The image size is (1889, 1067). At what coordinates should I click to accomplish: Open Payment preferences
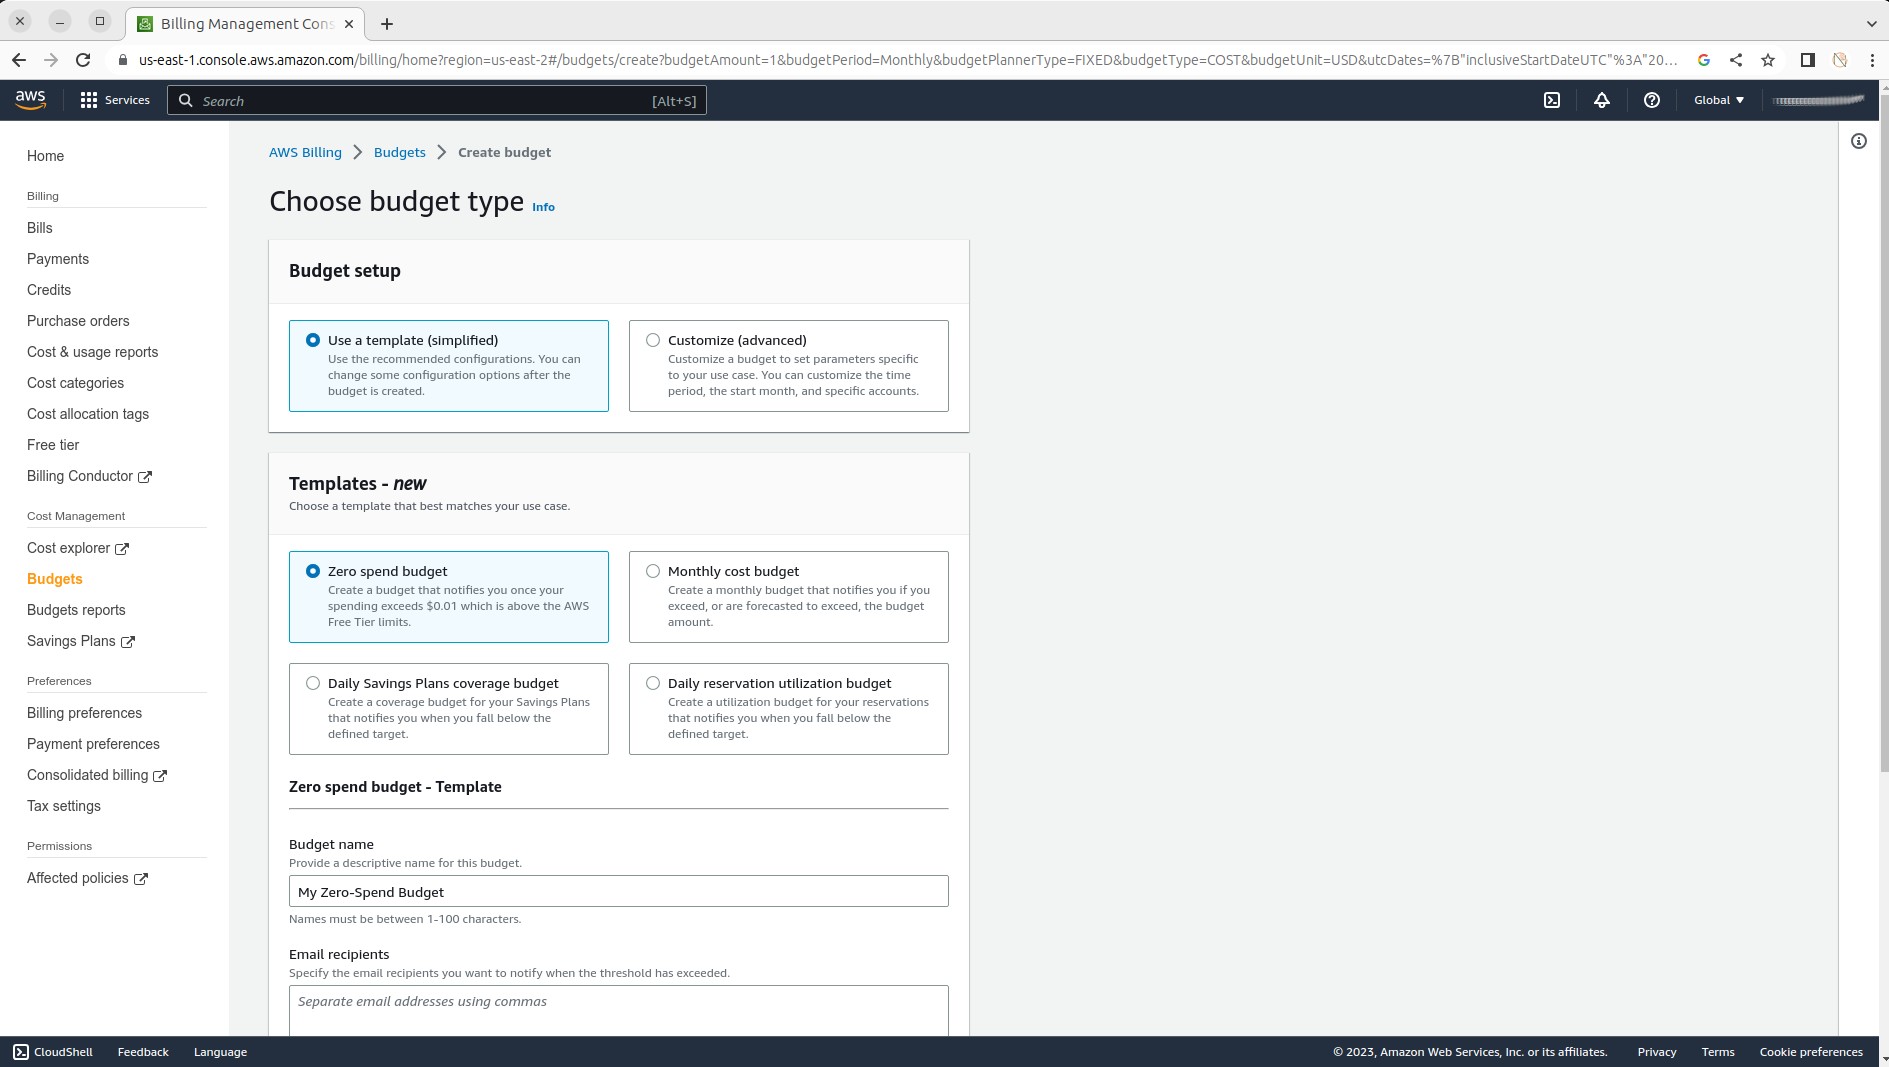93,744
